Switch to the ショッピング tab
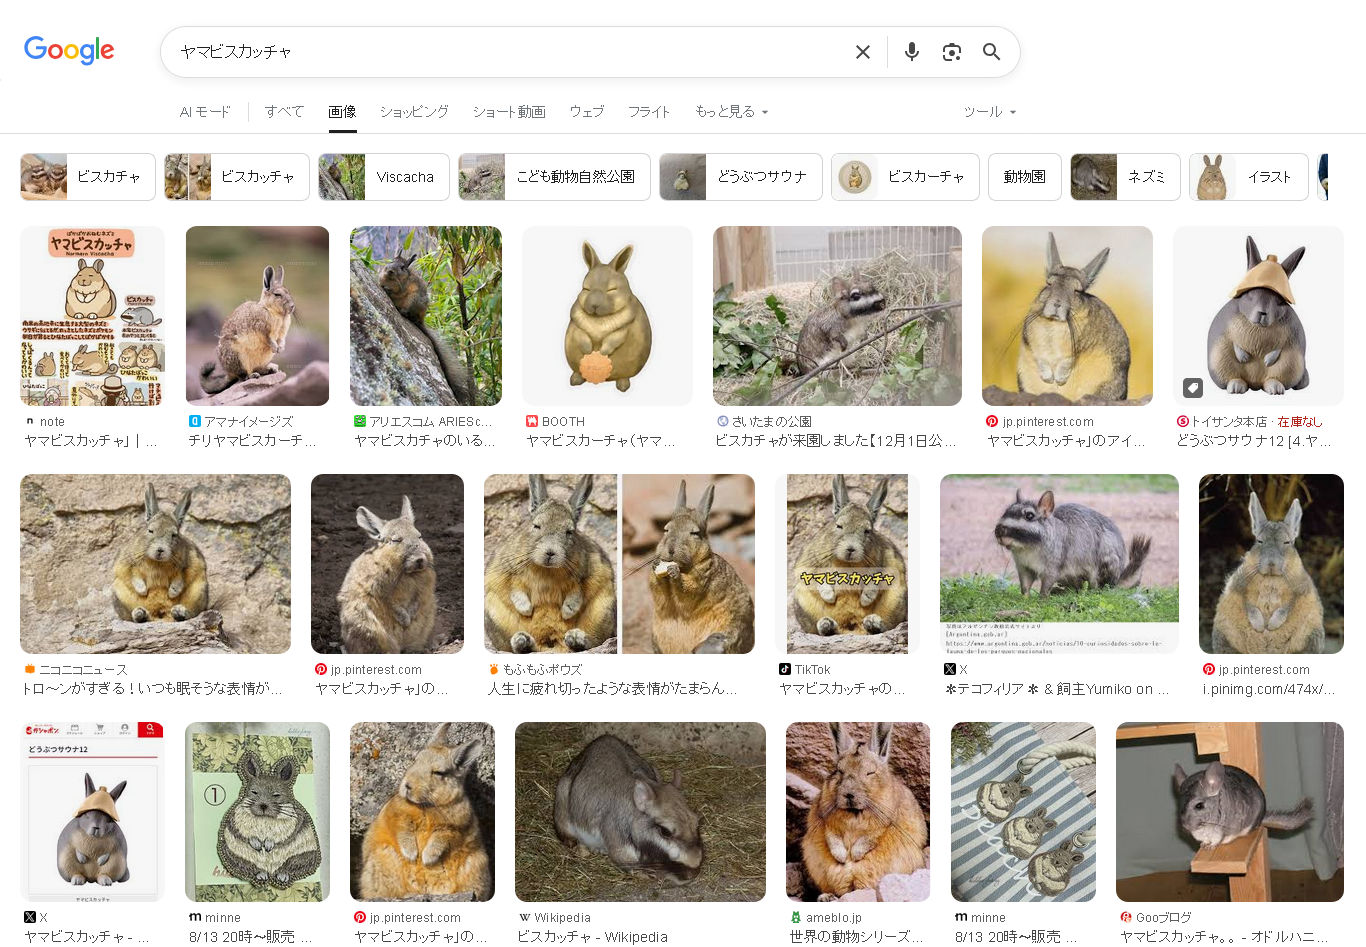The height and width of the screenshot is (947, 1366). [x=414, y=112]
